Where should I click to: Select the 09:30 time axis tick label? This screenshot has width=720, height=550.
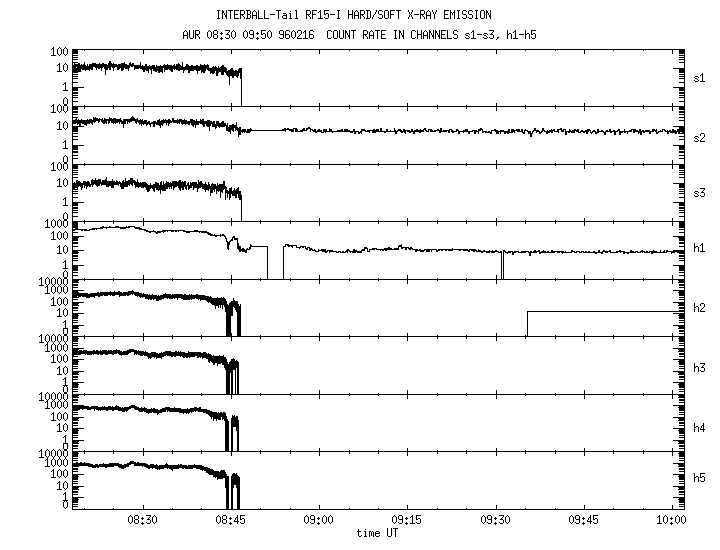coord(495,521)
